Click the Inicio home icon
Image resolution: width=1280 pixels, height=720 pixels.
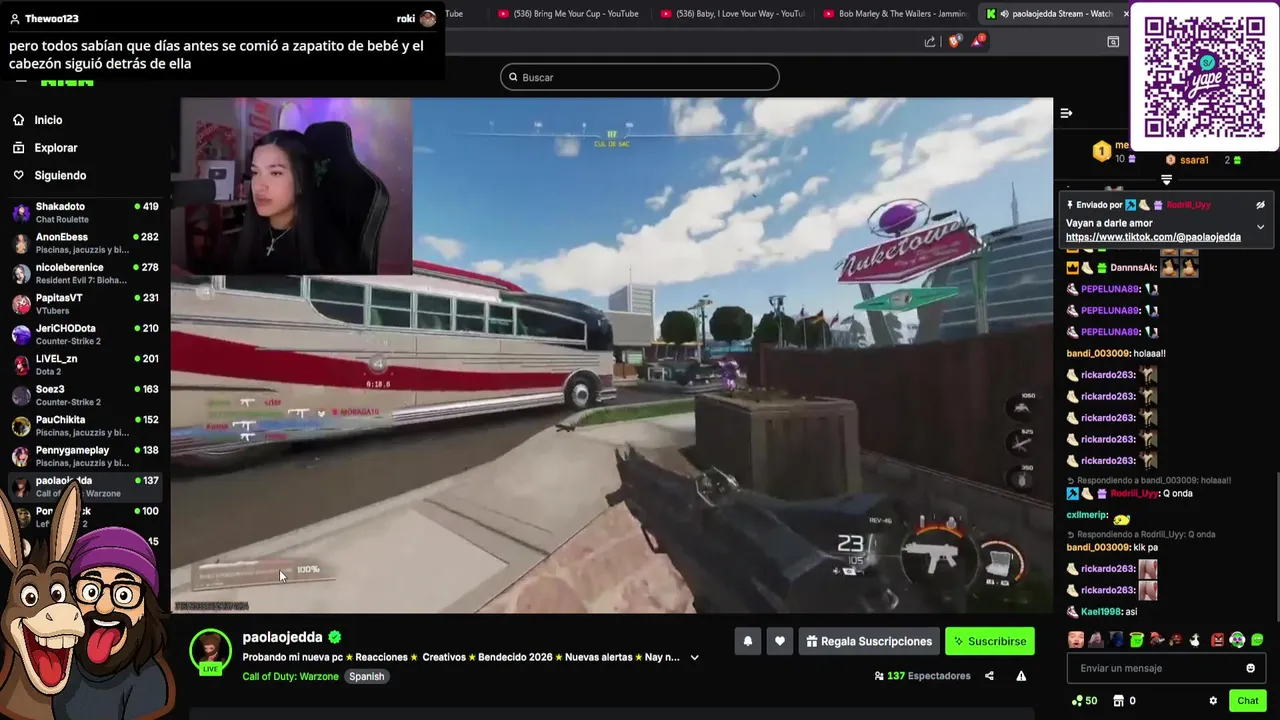(x=18, y=120)
